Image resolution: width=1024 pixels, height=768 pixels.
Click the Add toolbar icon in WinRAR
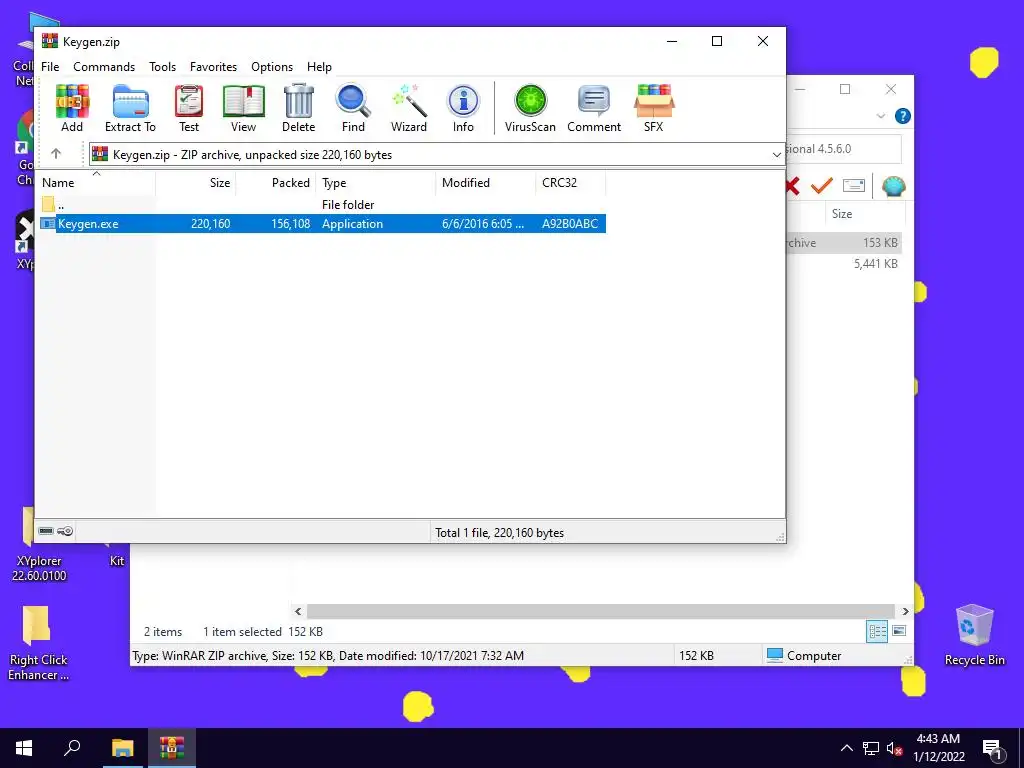pos(72,108)
